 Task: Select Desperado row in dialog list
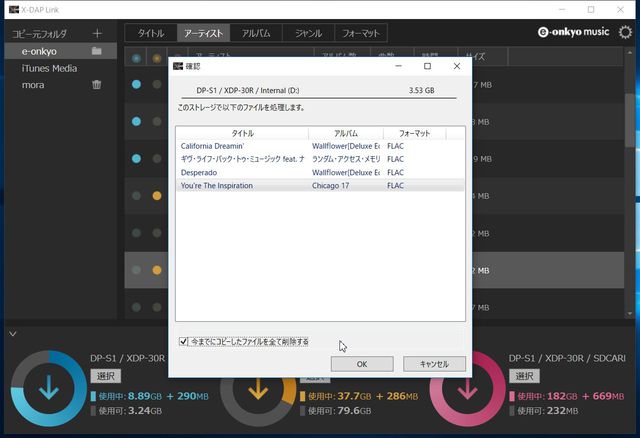click(320, 172)
